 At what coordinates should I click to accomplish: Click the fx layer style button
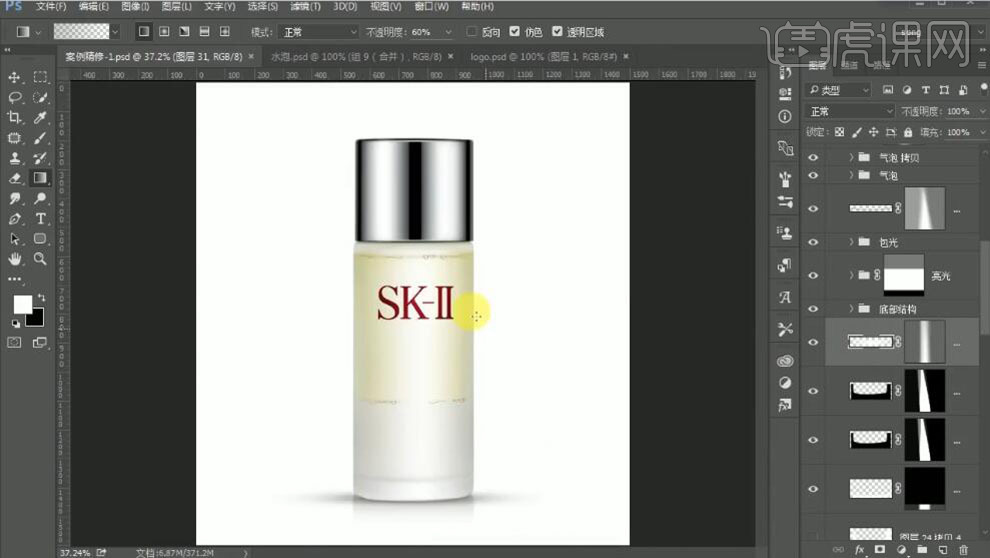(x=859, y=549)
